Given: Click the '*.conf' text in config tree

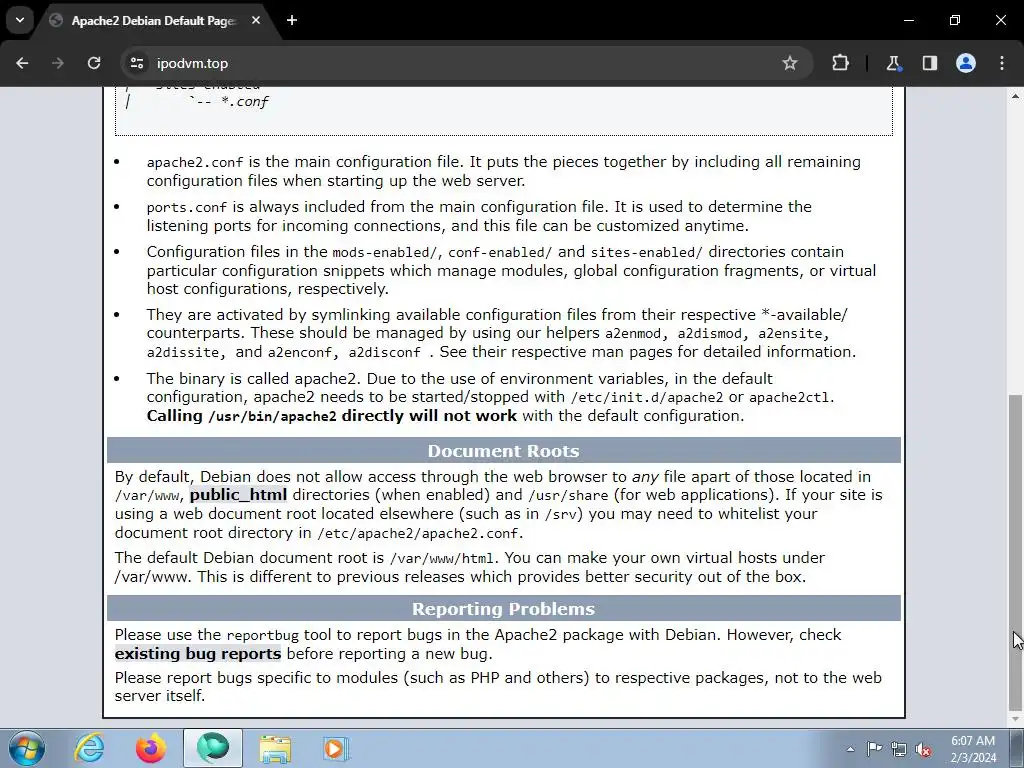Looking at the screenshot, I should pyautogui.click(x=245, y=102).
